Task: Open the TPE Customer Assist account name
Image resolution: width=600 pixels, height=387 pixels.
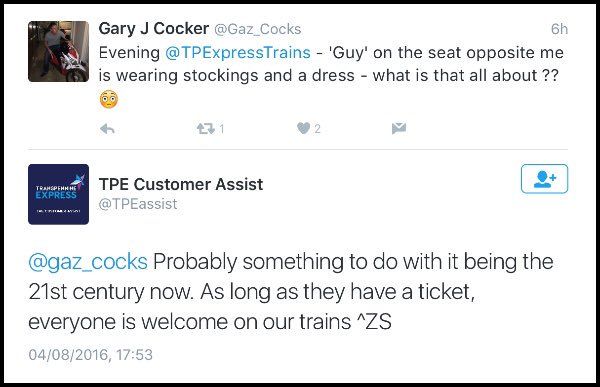Action: 181,185
